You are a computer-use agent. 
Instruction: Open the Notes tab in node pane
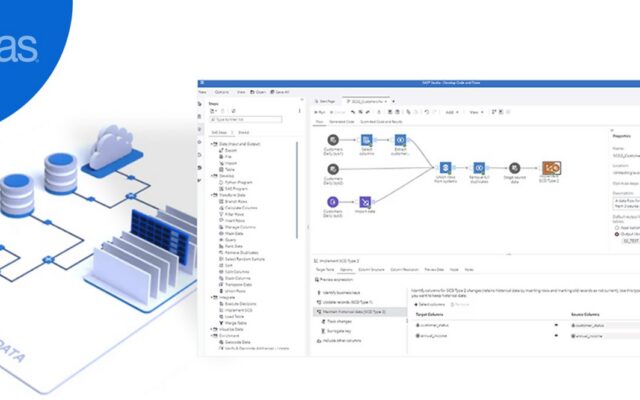(469, 270)
